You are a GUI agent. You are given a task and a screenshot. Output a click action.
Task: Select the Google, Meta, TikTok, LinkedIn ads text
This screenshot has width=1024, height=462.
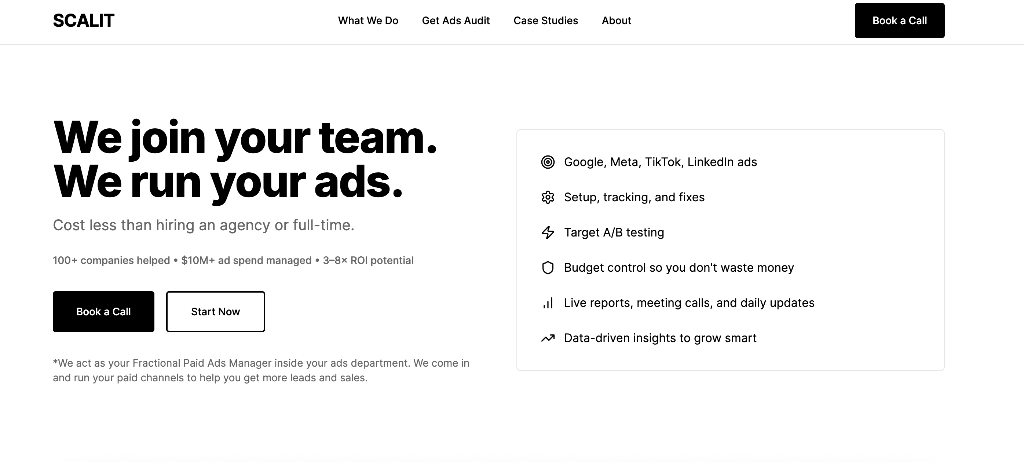click(660, 162)
